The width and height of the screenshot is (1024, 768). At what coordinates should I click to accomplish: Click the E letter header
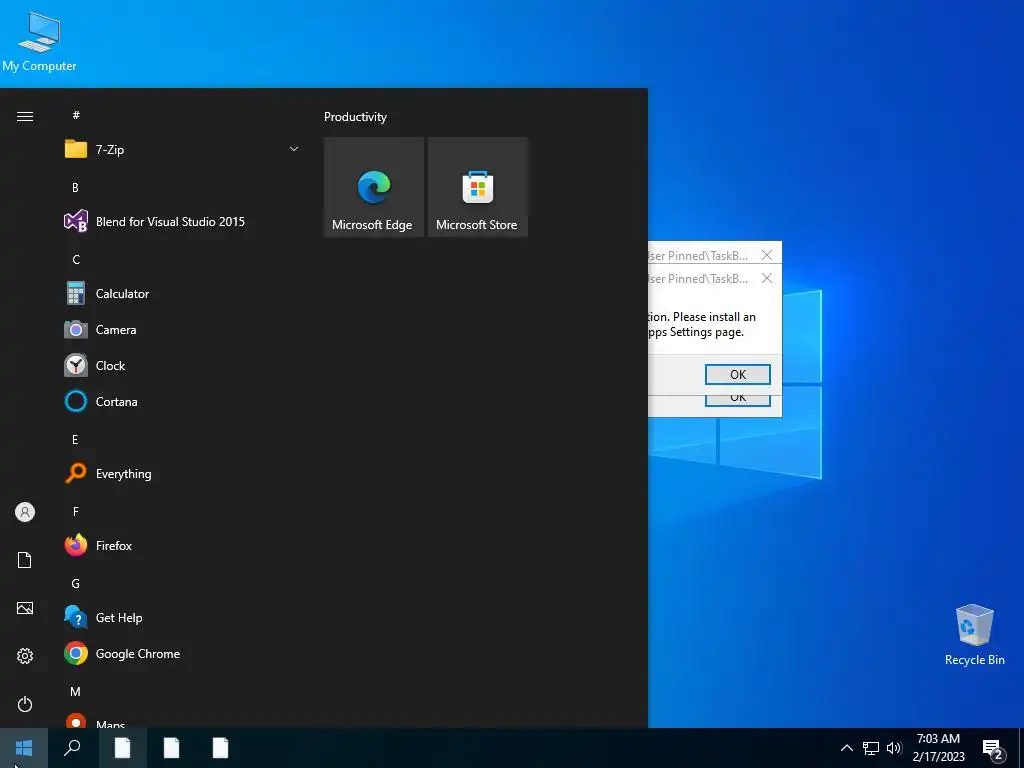tap(75, 440)
